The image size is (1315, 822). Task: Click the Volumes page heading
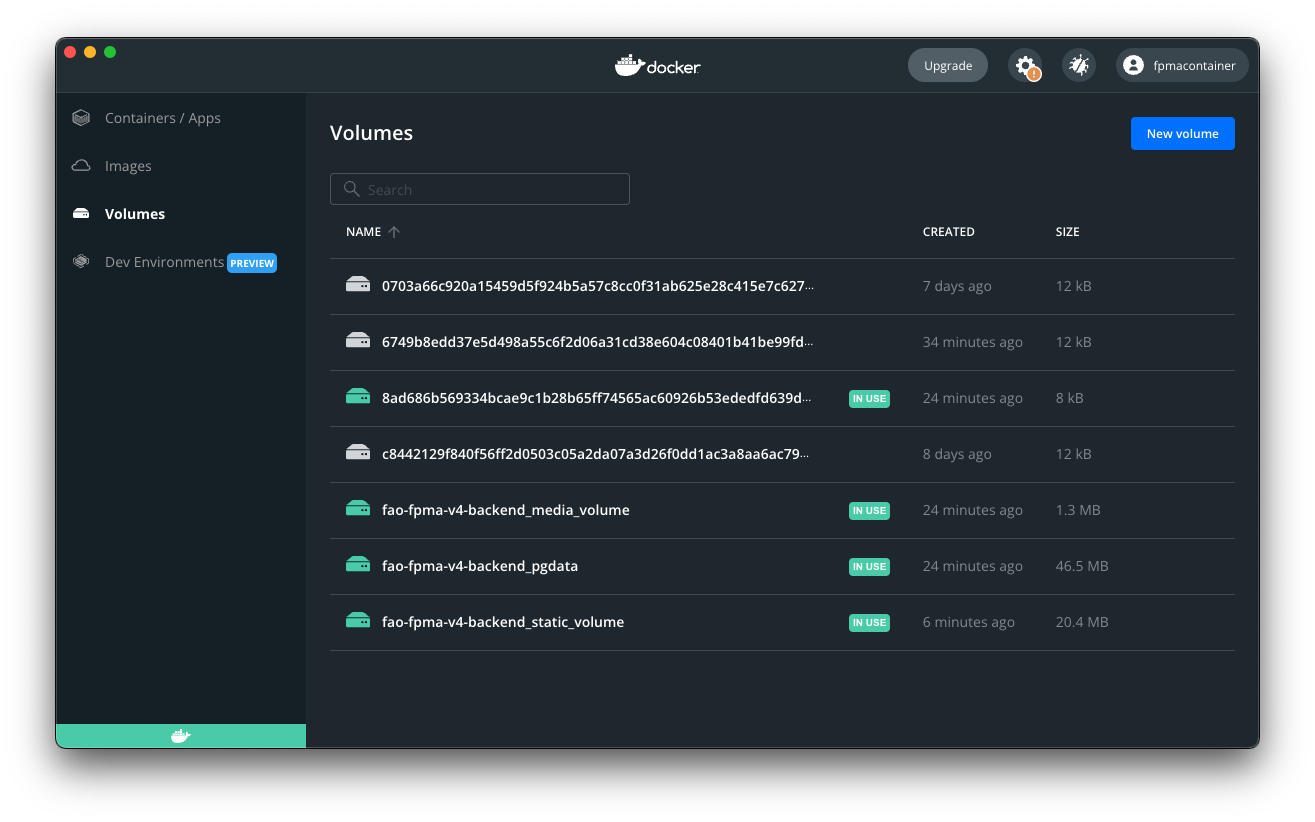click(x=371, y=133)
